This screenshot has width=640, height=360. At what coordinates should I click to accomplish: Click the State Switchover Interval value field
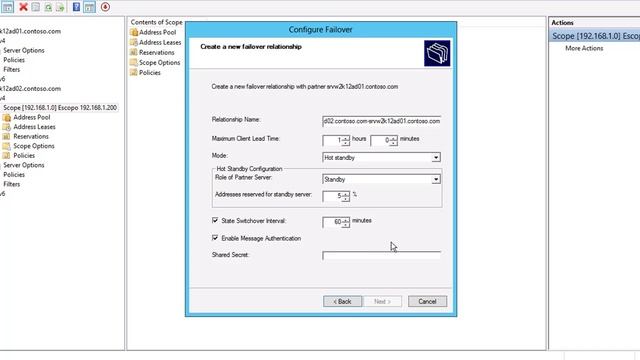click(332, 222)
